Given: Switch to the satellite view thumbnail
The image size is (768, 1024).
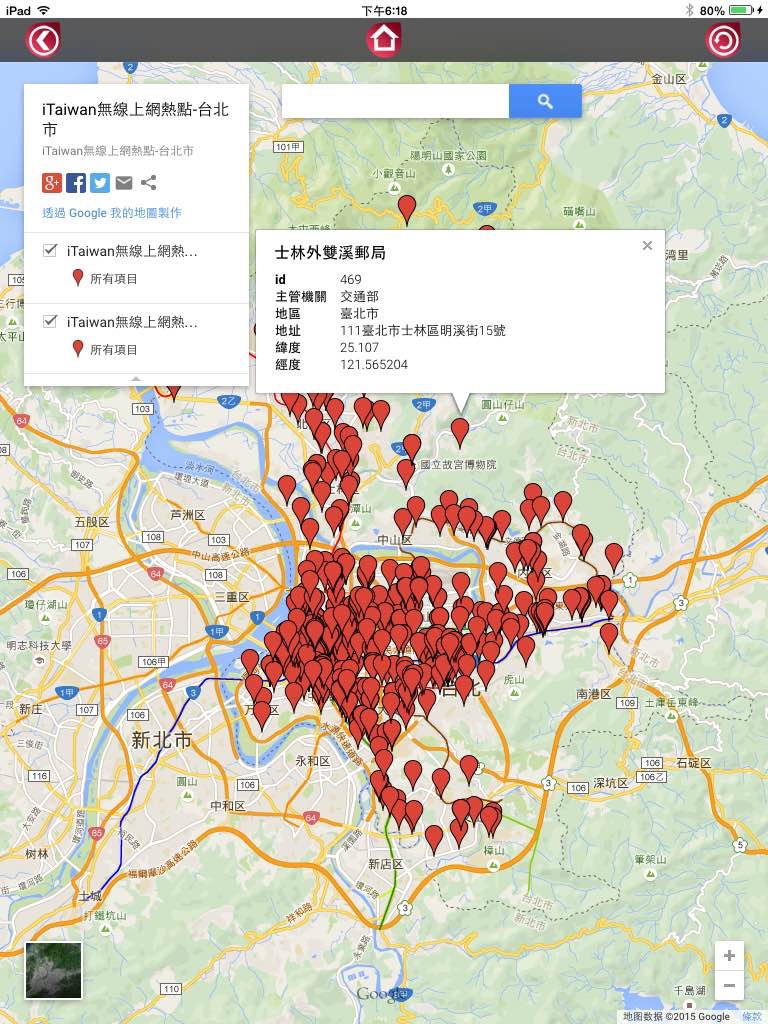Looking at the screenshot, I should click(54, 970).
